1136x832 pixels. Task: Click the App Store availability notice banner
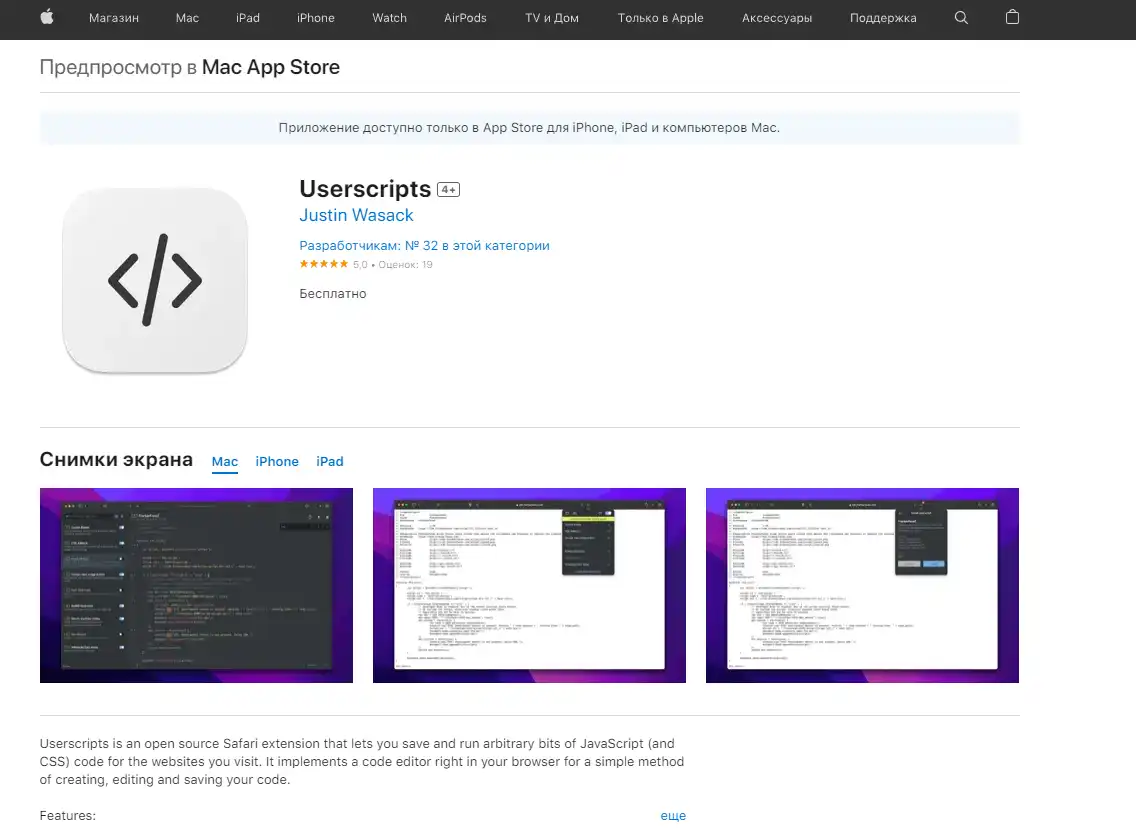[530, 128]
